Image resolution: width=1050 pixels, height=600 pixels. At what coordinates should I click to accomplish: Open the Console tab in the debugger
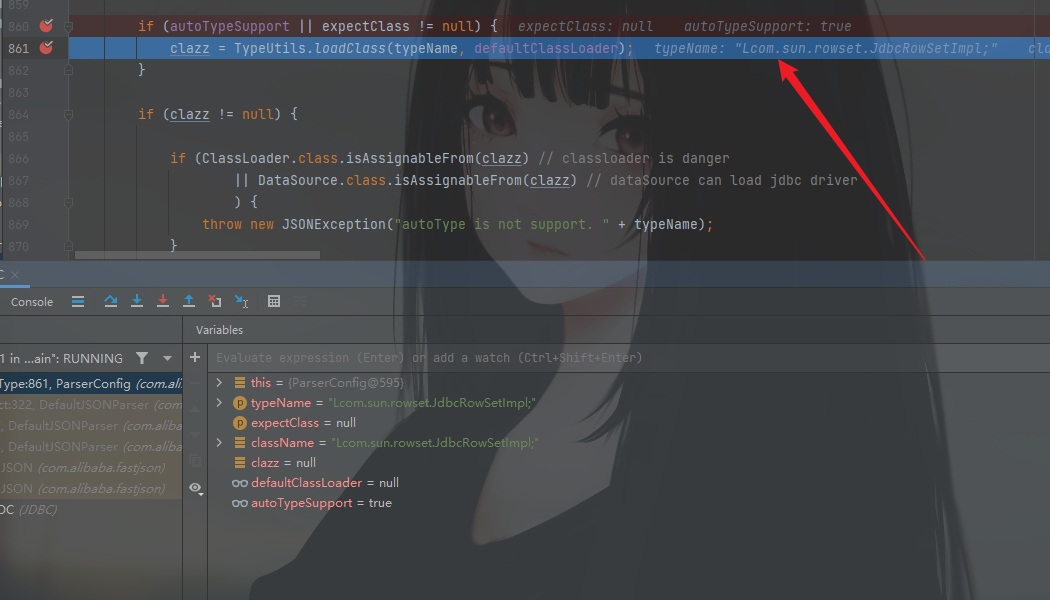31,302
